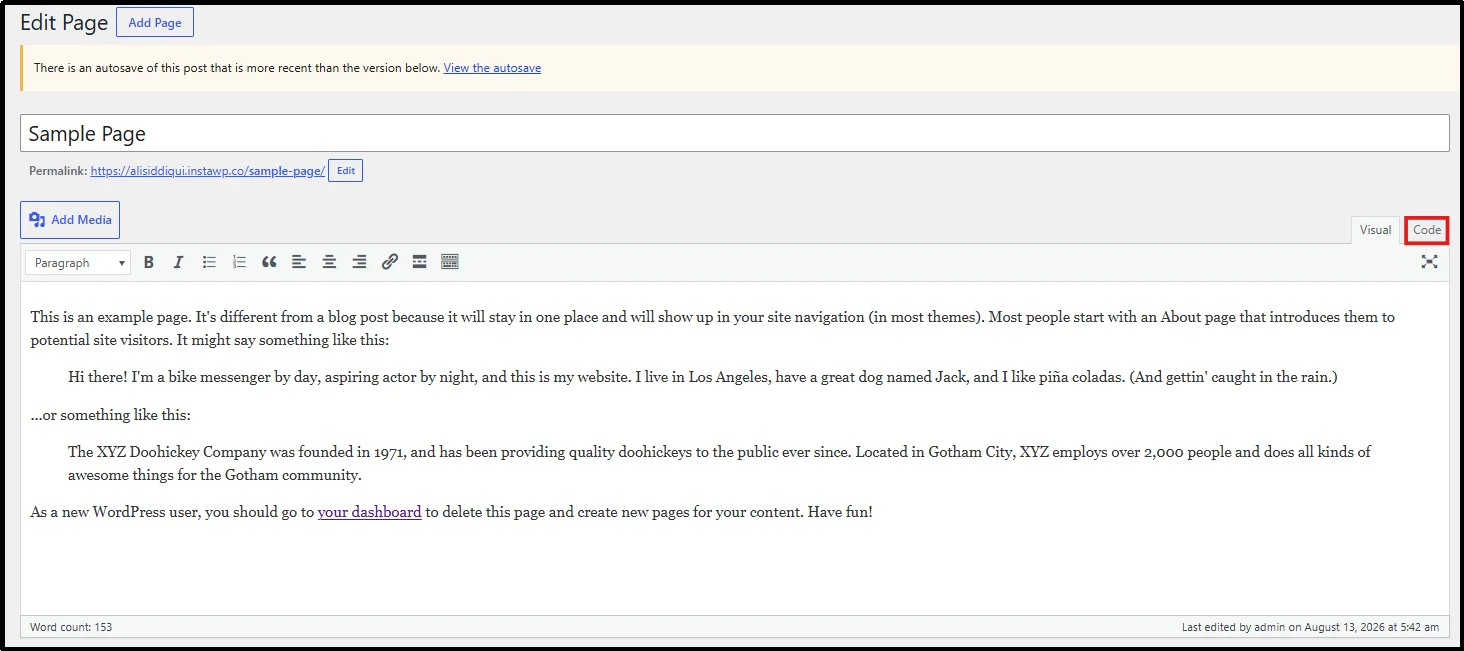Apply Bold formatting from the toolbar
The width and height of the screenshot is (1464, 651).
(x=149, y=262)
